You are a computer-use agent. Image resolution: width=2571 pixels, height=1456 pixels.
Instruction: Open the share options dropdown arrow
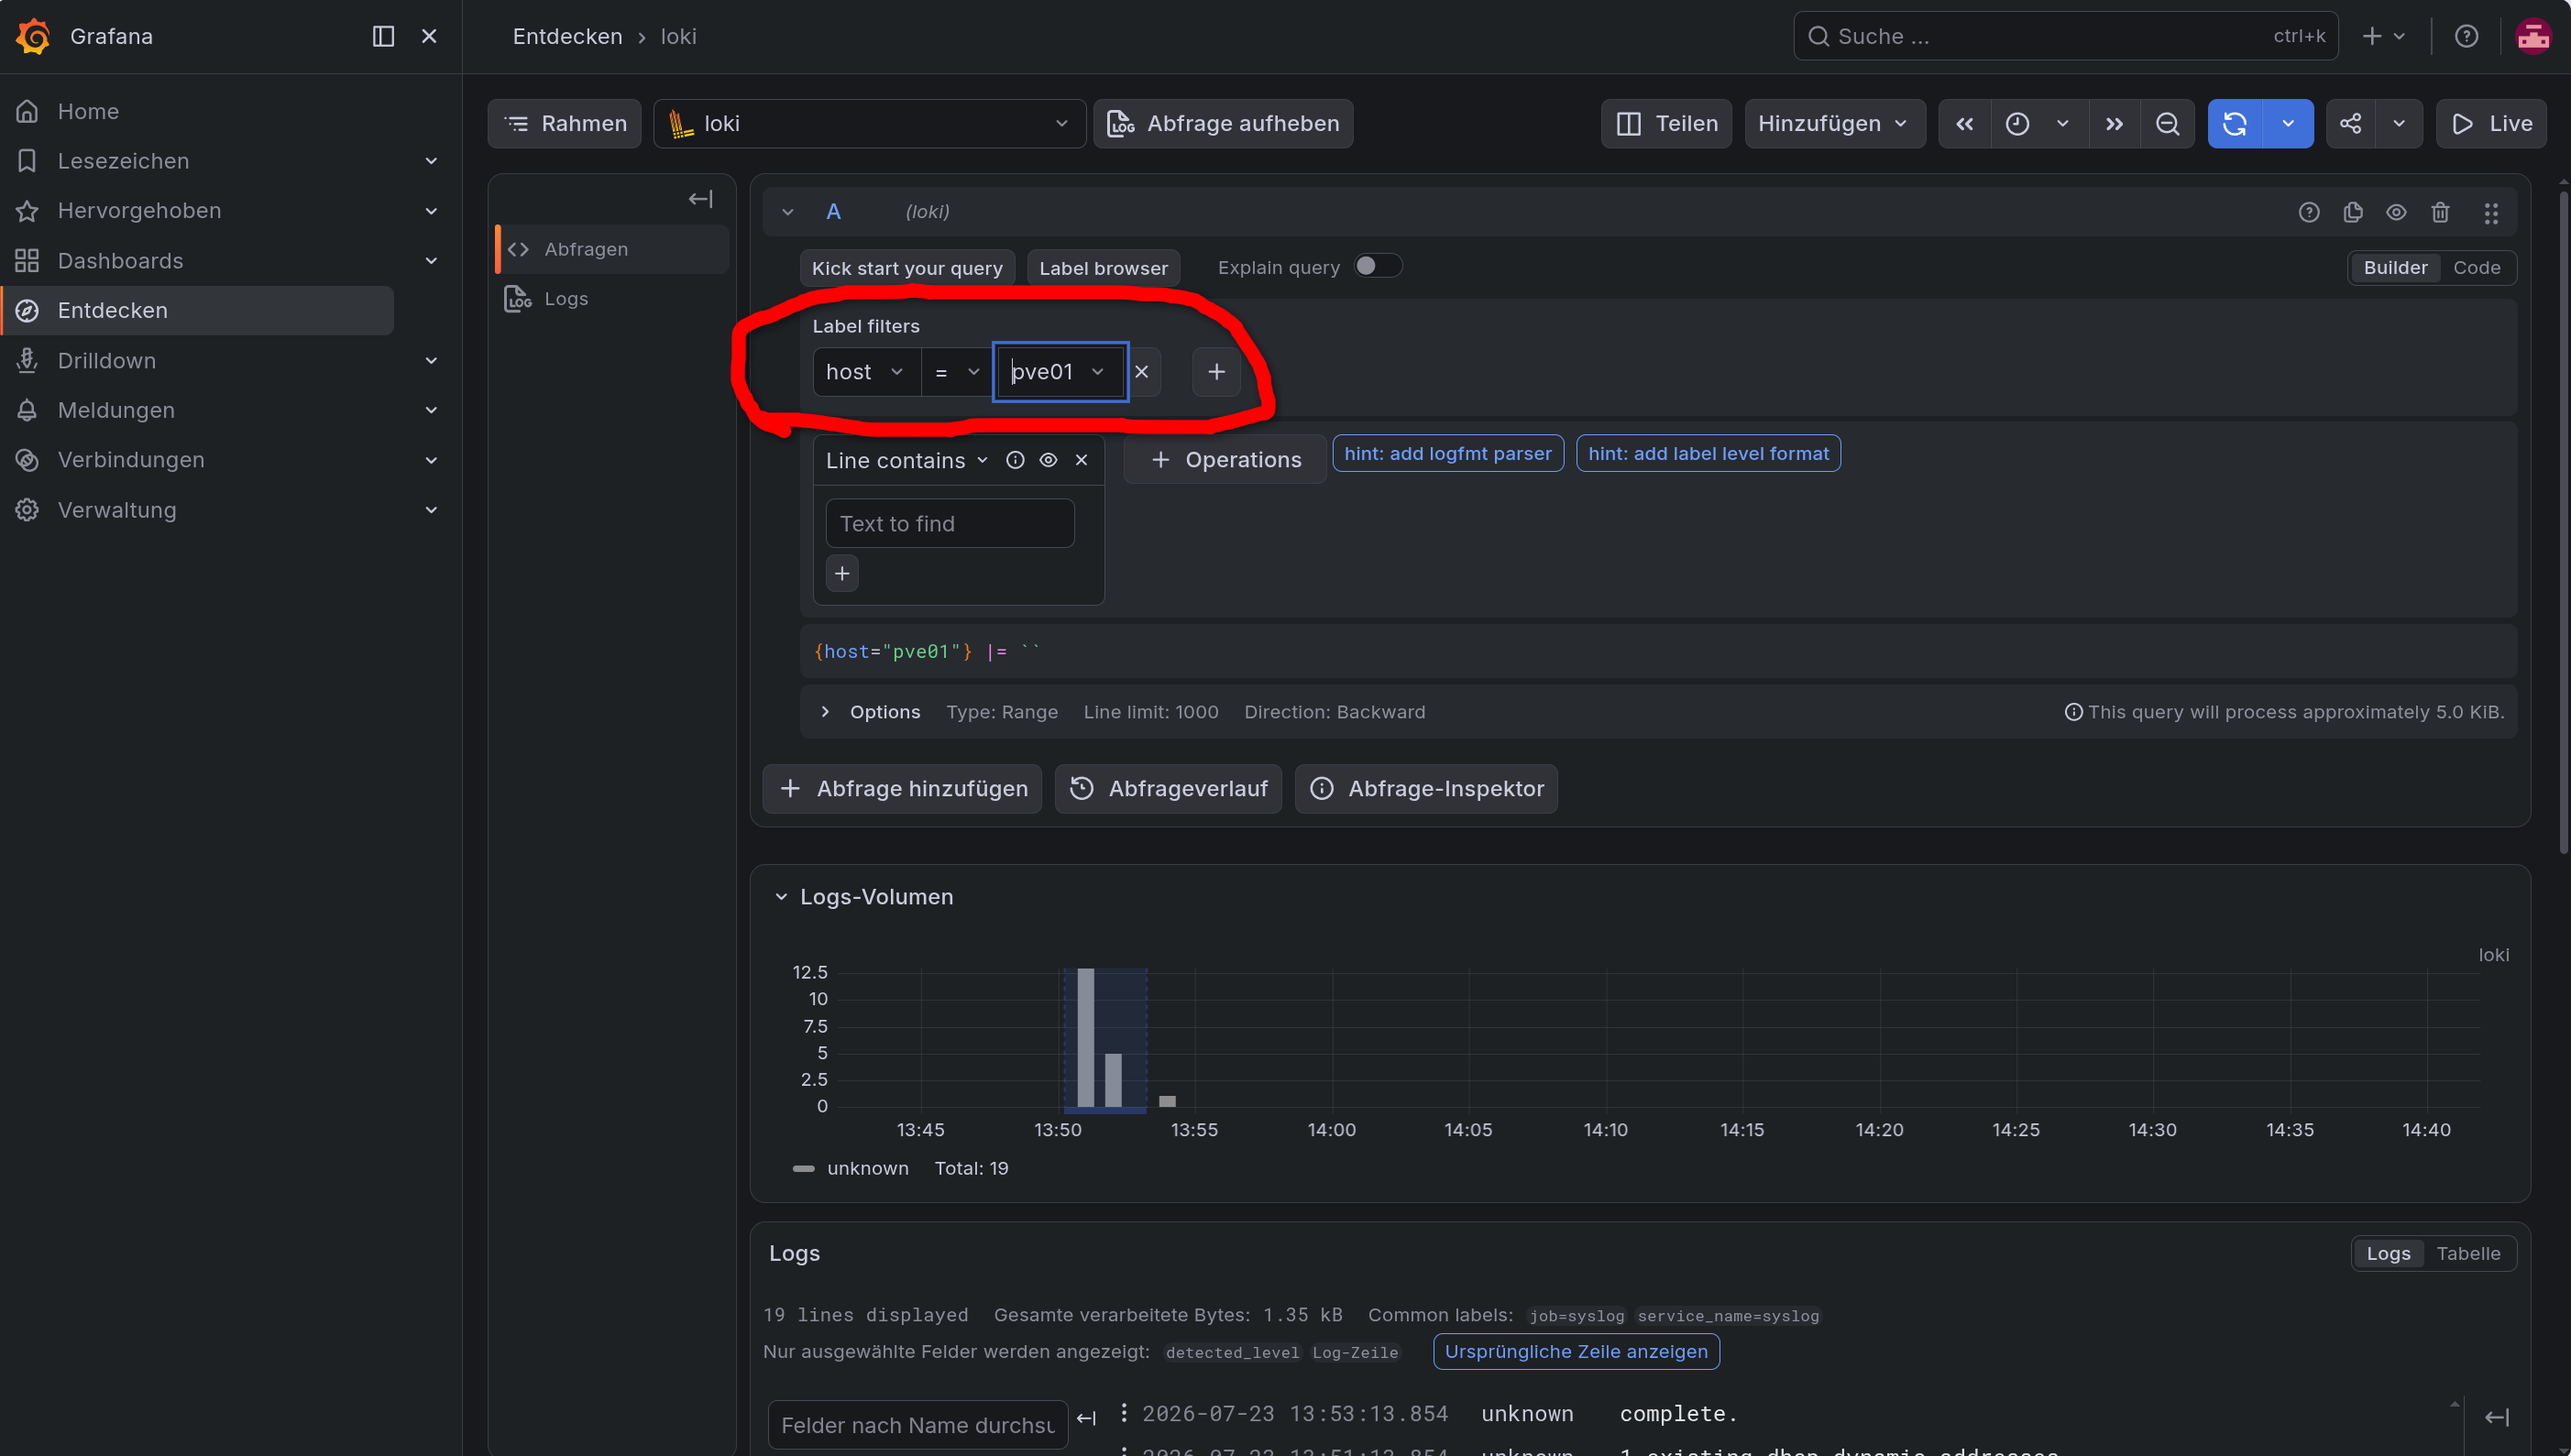coord(2399,124)
